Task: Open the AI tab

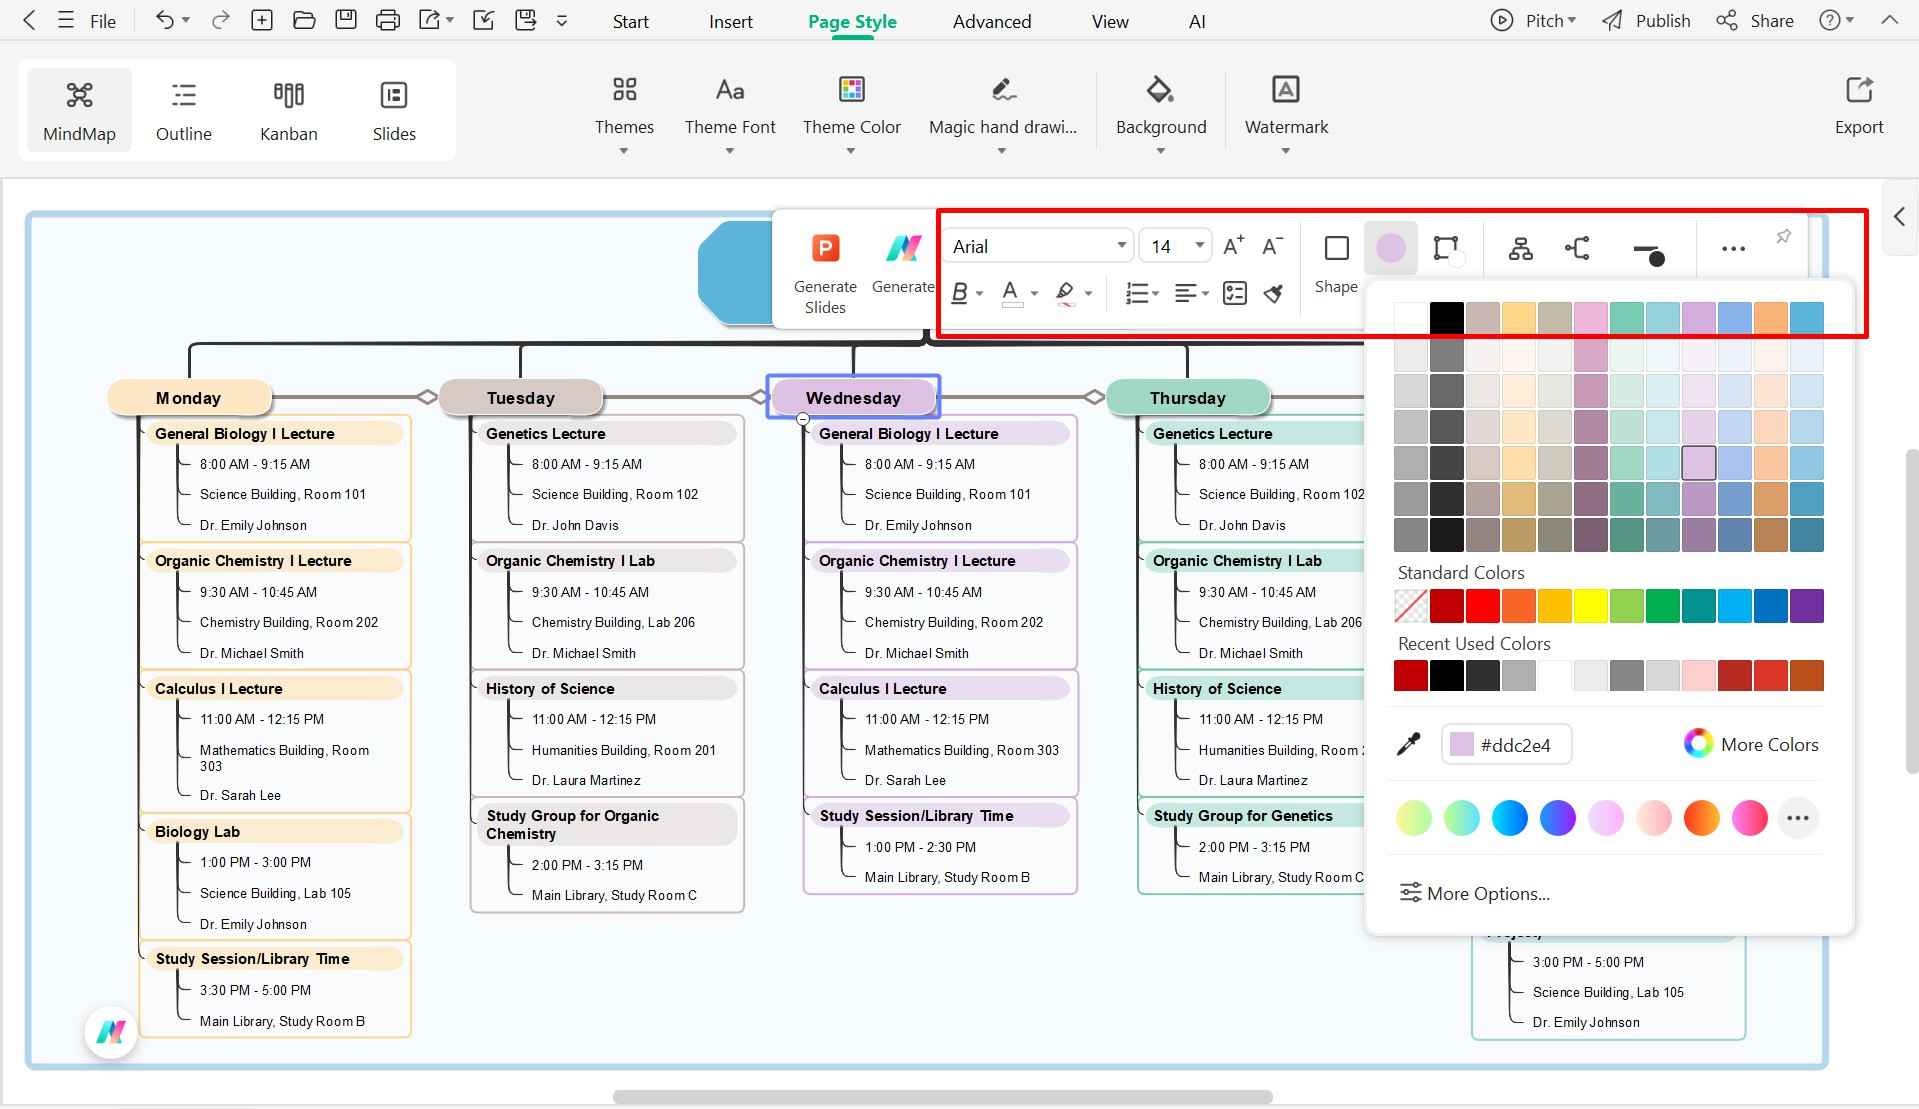Action: pyautogui.click(x=1197, y=21)
